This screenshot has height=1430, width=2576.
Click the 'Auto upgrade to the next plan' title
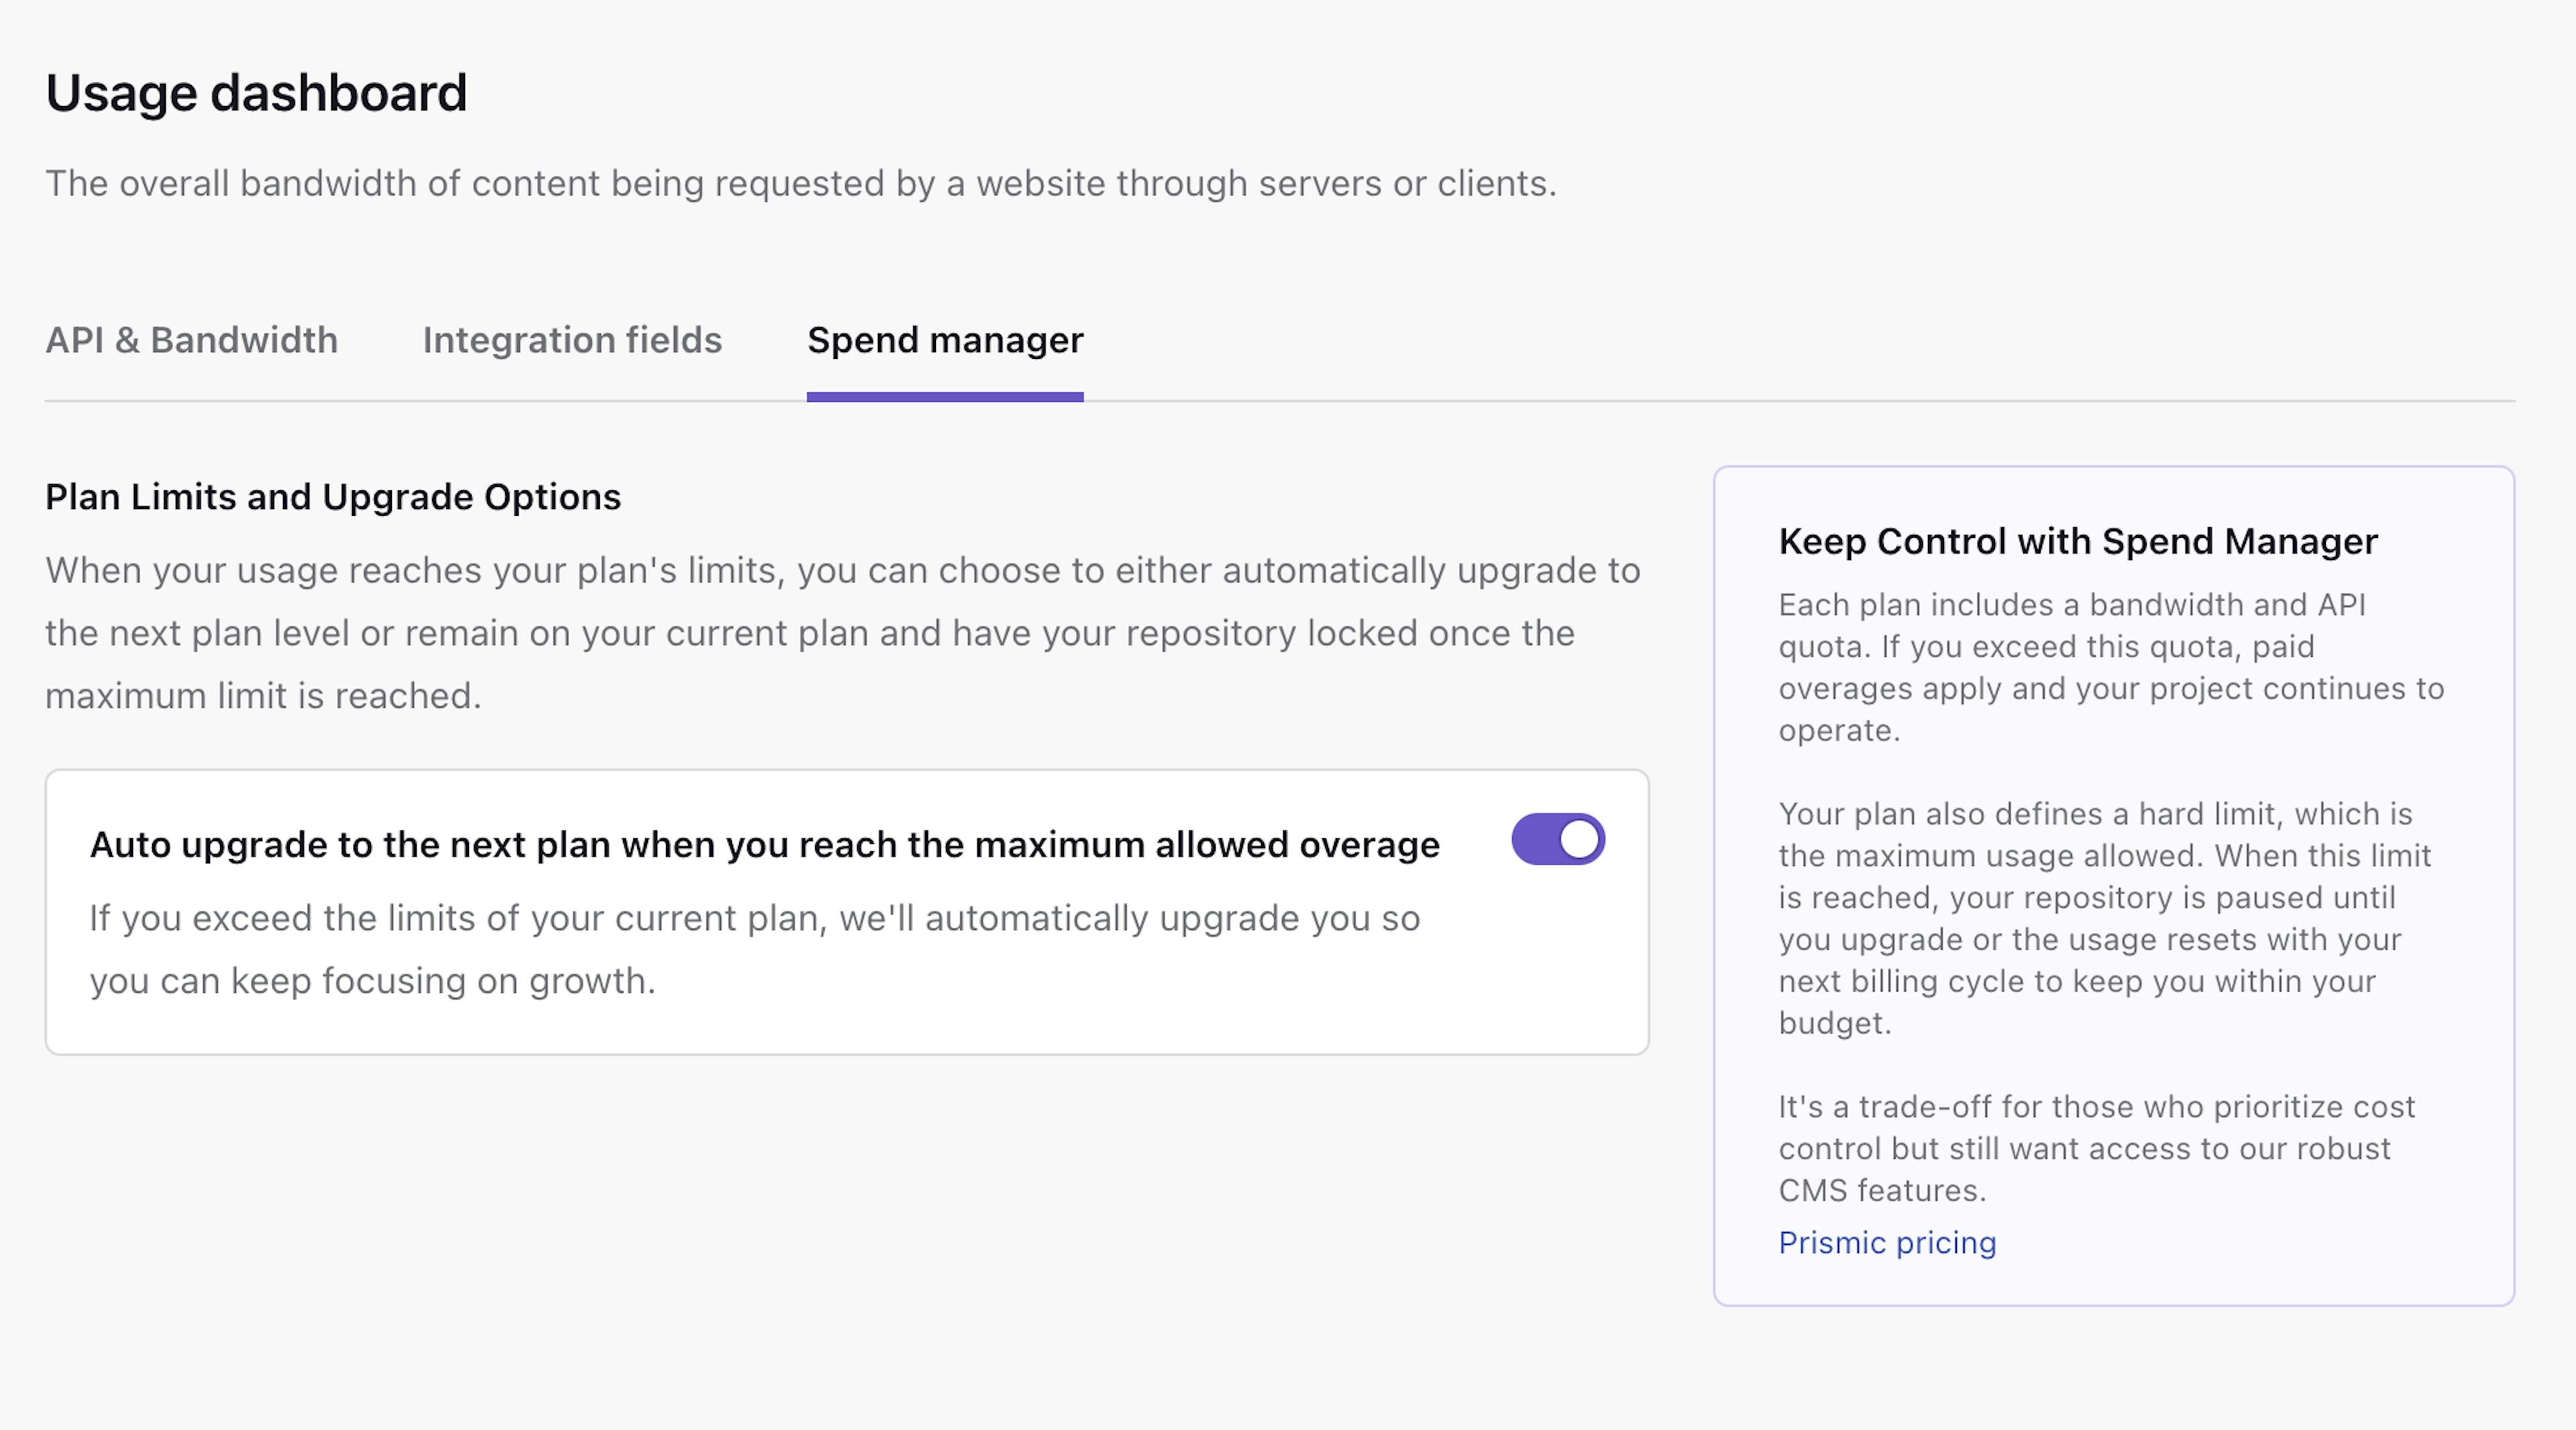tap(764, 845)
